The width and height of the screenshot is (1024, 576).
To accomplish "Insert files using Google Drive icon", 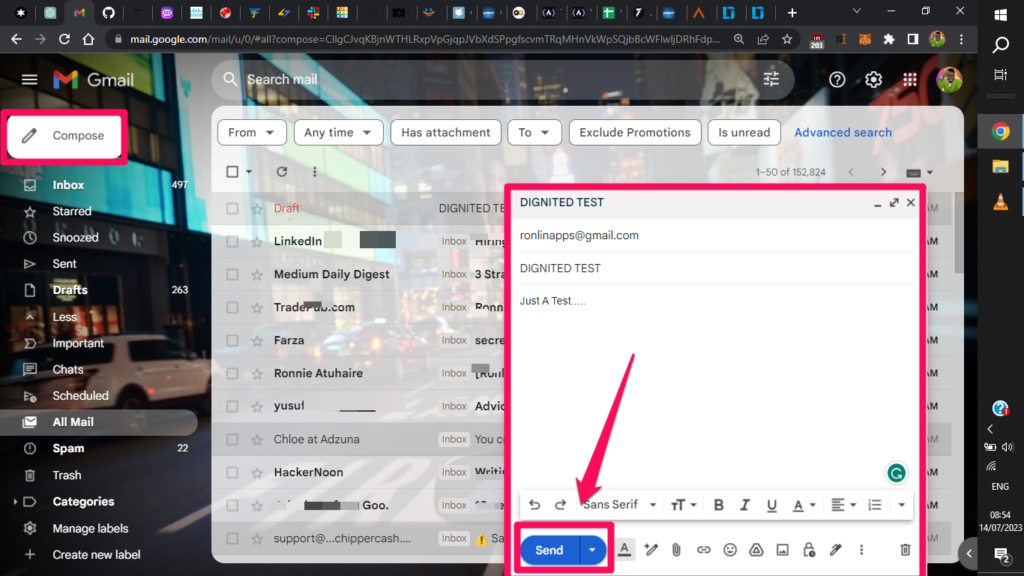I will pyautogui.click(x=756, y=550).
